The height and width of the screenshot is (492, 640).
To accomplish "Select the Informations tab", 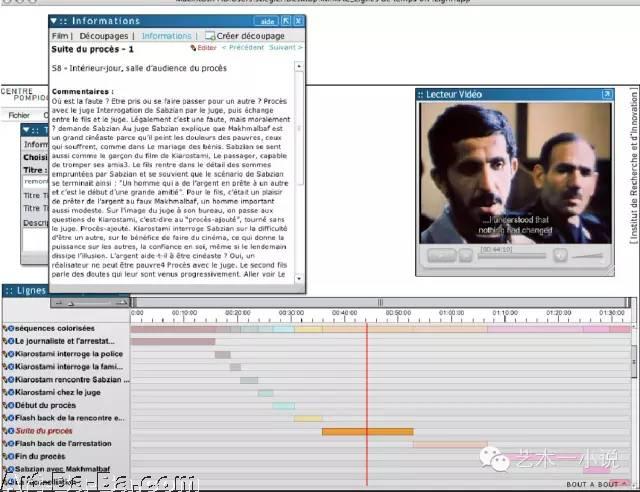I will pyautogui.click(x=166, y=36).
